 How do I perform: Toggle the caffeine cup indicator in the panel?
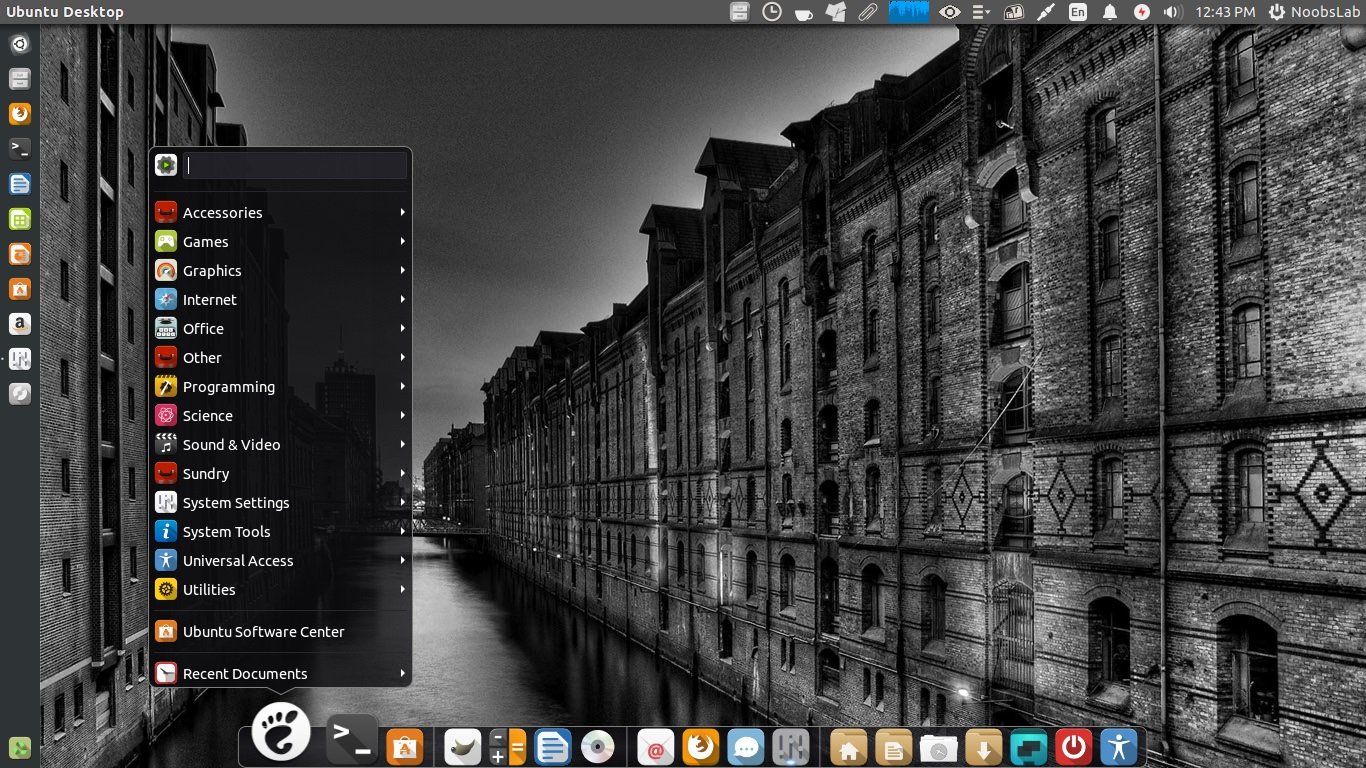coord(801,12)
